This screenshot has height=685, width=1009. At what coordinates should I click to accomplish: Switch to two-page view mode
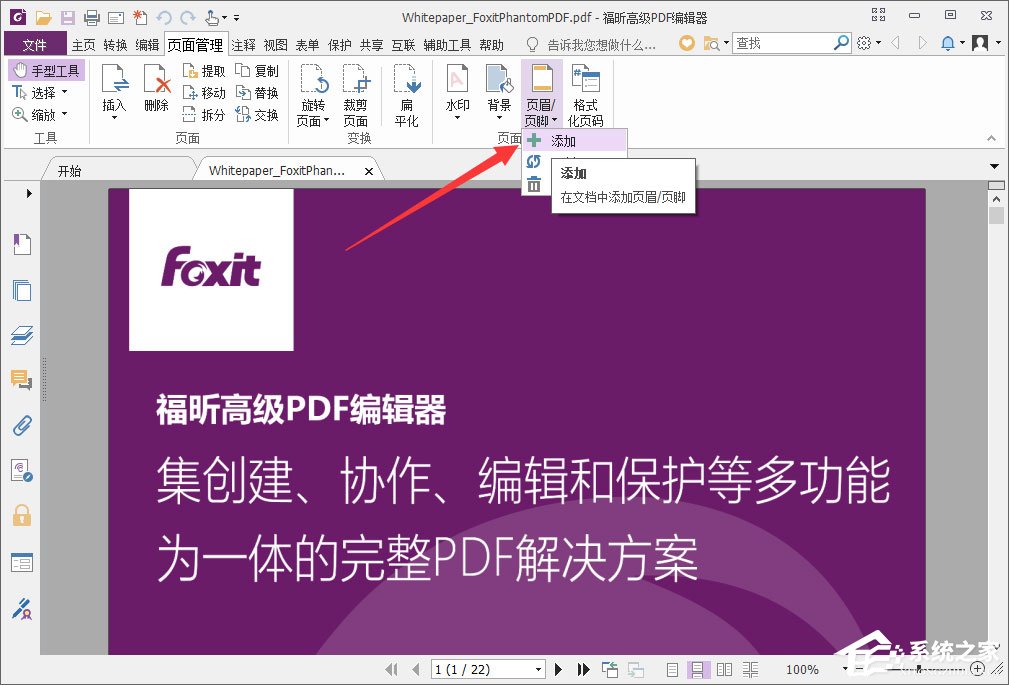click(725, 669)
